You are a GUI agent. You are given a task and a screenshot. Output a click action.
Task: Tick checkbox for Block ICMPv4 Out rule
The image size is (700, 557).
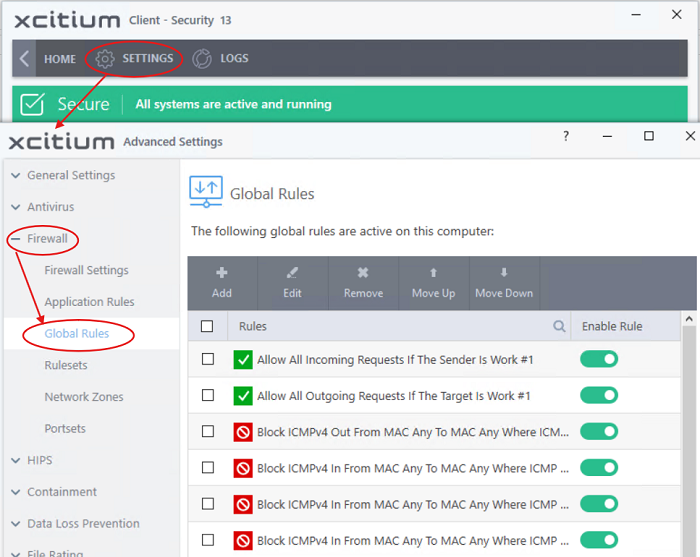tap(208, 432)
